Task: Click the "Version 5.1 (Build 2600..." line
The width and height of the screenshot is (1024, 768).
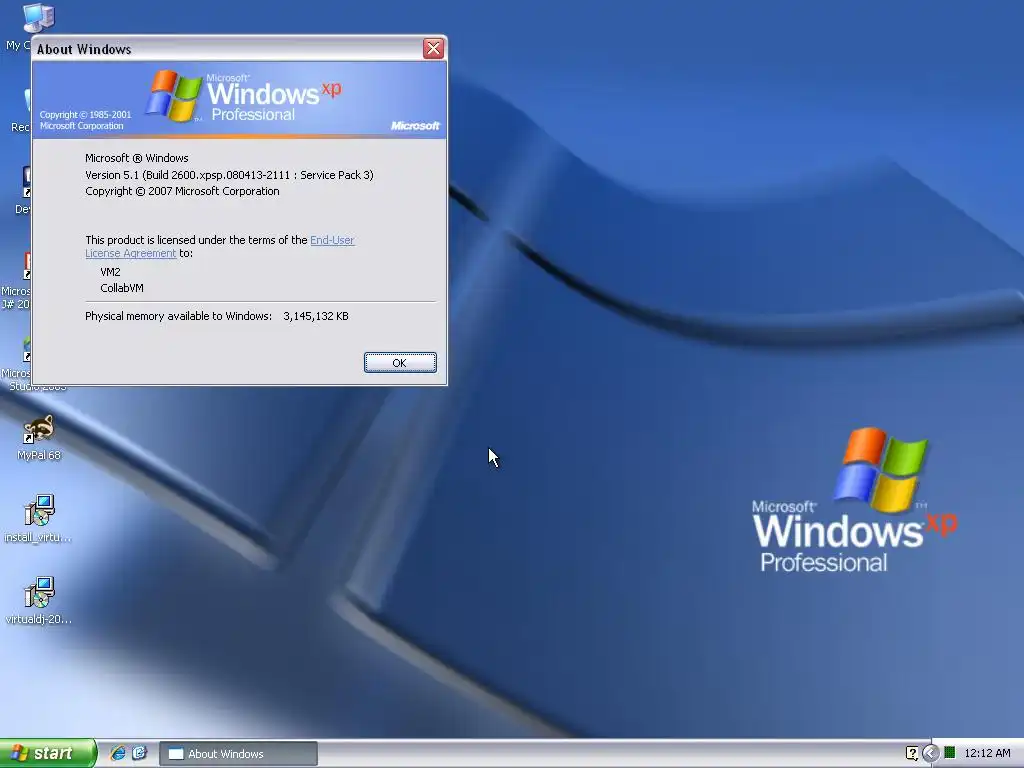Action: click(229, 175)
